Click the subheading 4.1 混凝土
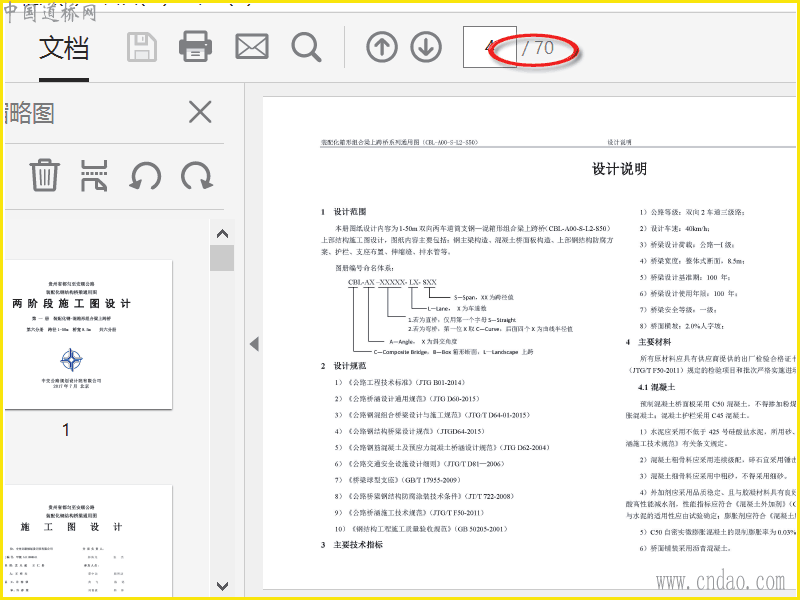 (x=657, y=387)
